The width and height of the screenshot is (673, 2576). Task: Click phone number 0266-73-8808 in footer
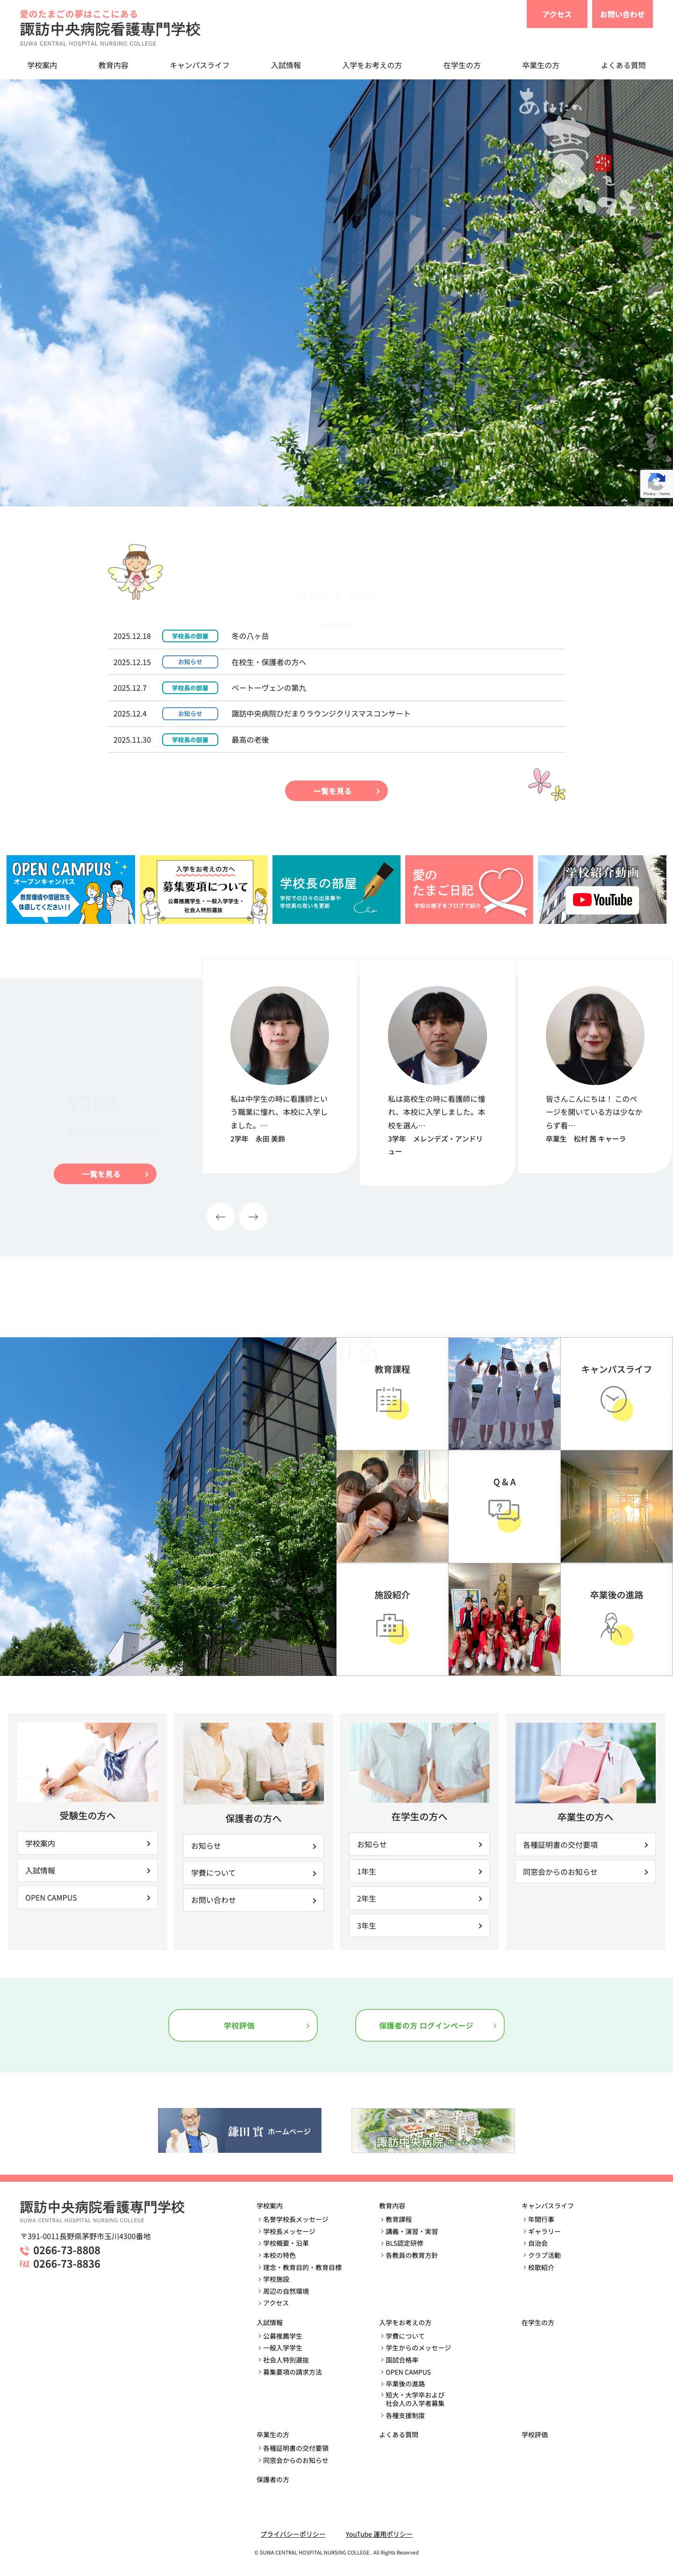point(66,2250)
